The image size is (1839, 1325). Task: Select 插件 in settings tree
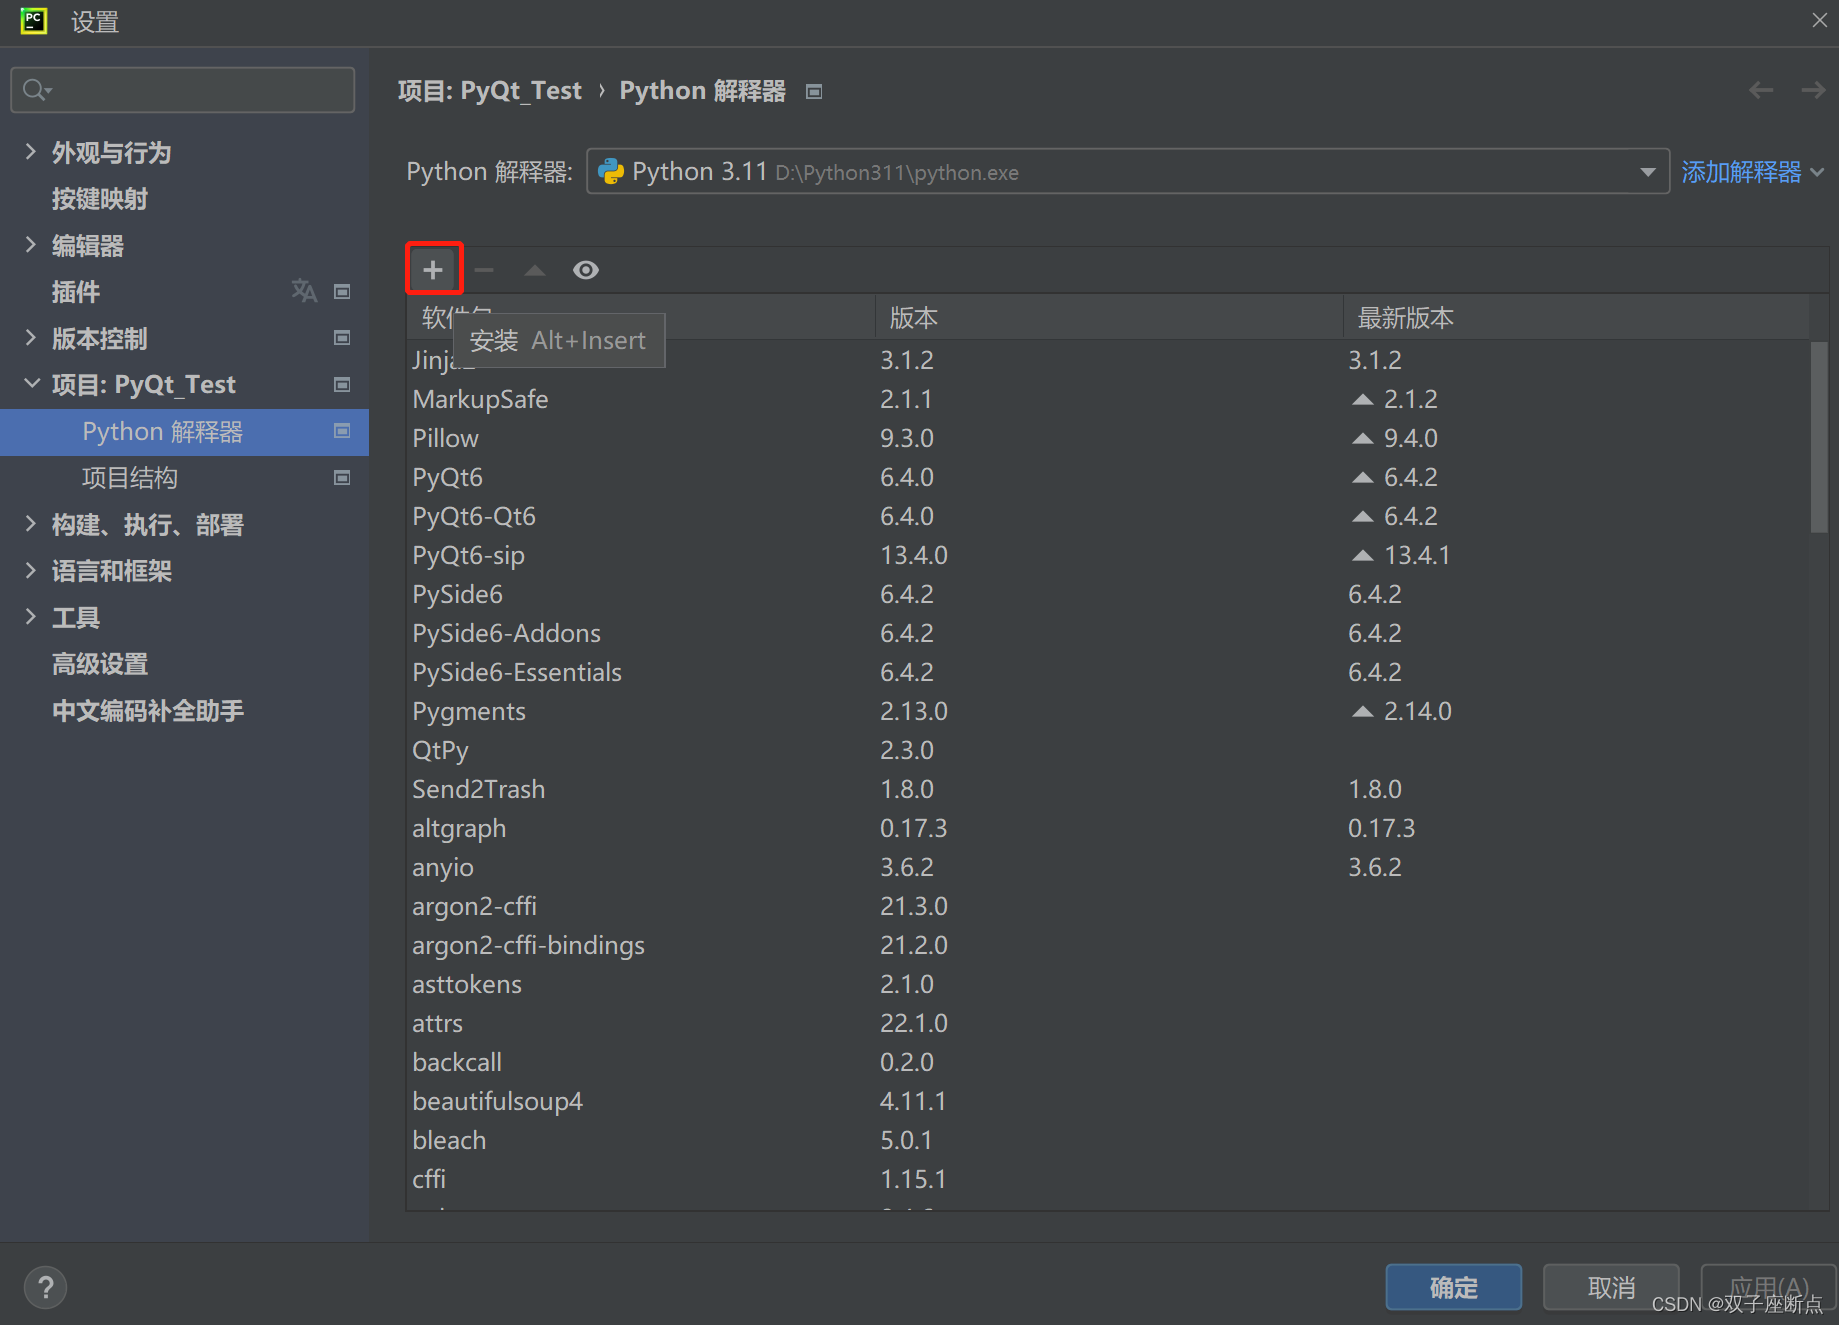pos(76,292)
